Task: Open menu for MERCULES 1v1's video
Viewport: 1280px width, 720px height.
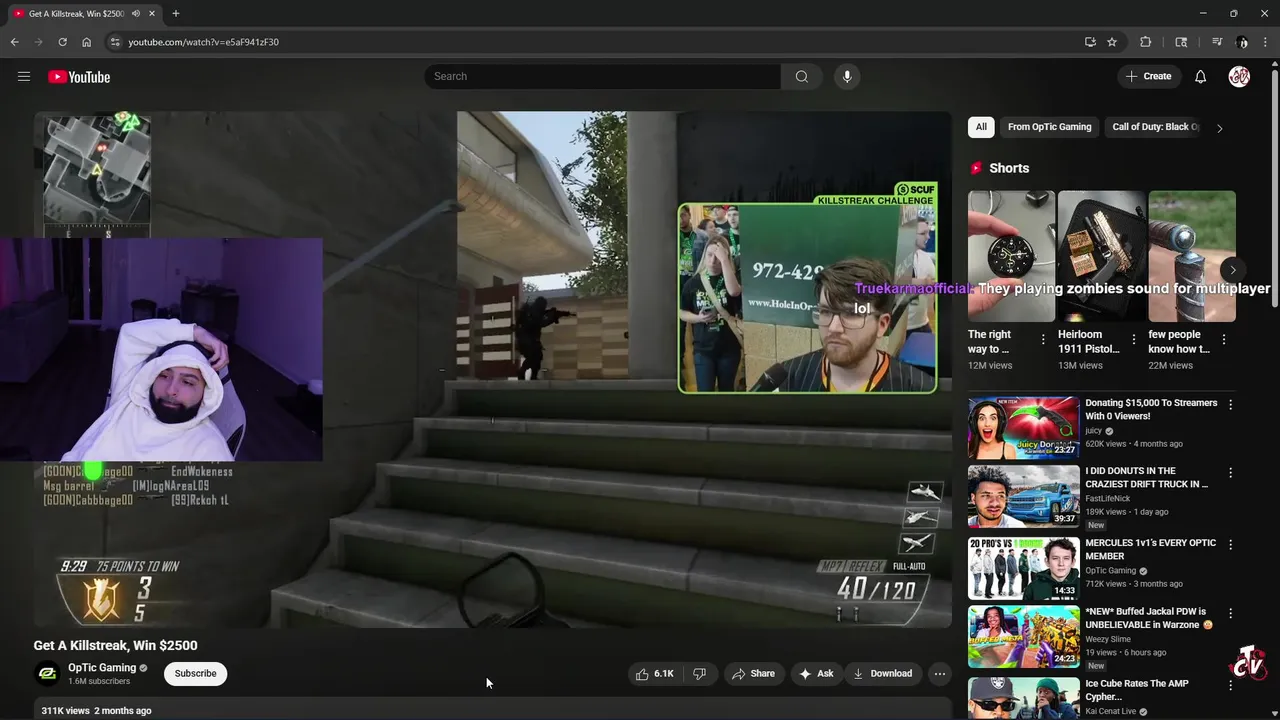Action: [1230, 544]
